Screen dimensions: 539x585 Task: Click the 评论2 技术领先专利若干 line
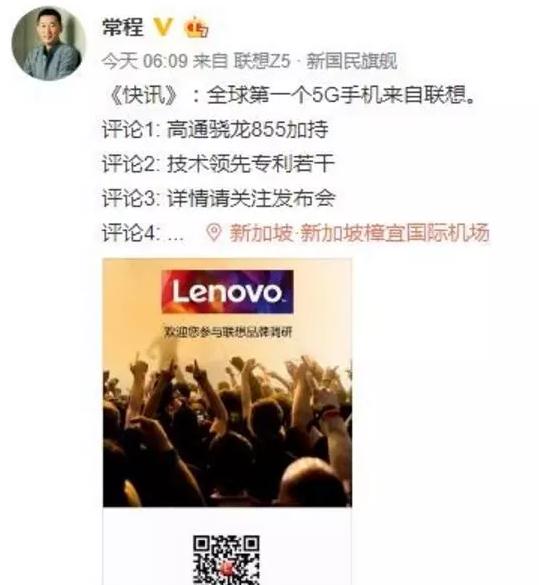click(218, 164)
